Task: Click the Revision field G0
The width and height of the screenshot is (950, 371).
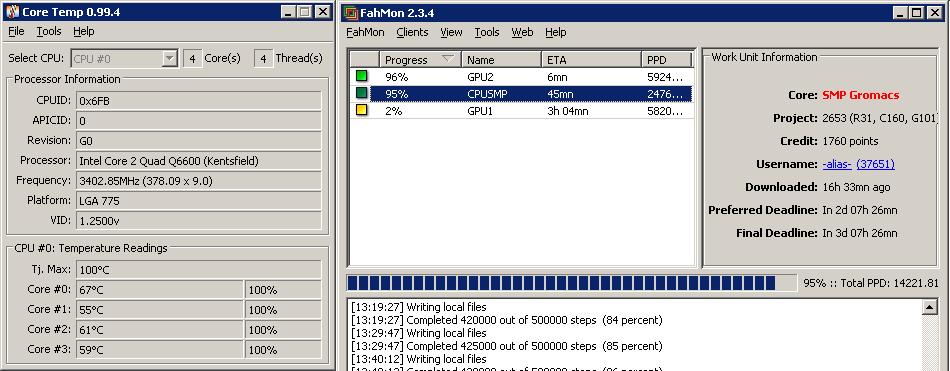Action: coord(199,141)
